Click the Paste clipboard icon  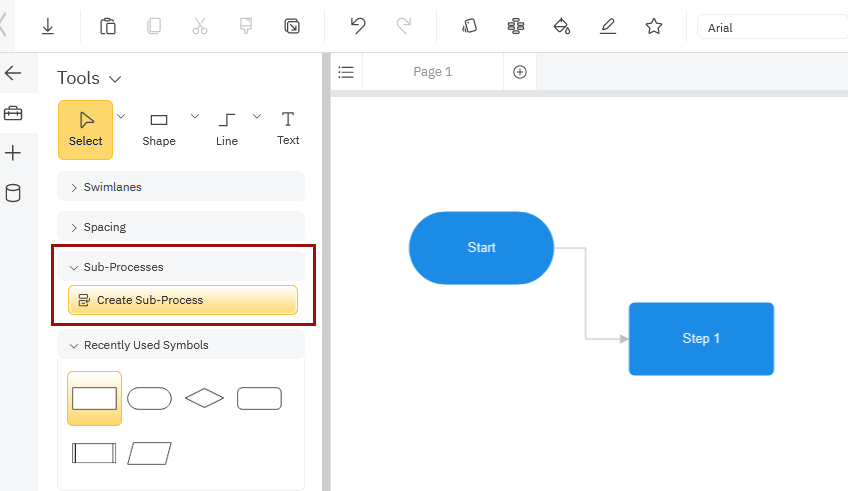(108, 27)
